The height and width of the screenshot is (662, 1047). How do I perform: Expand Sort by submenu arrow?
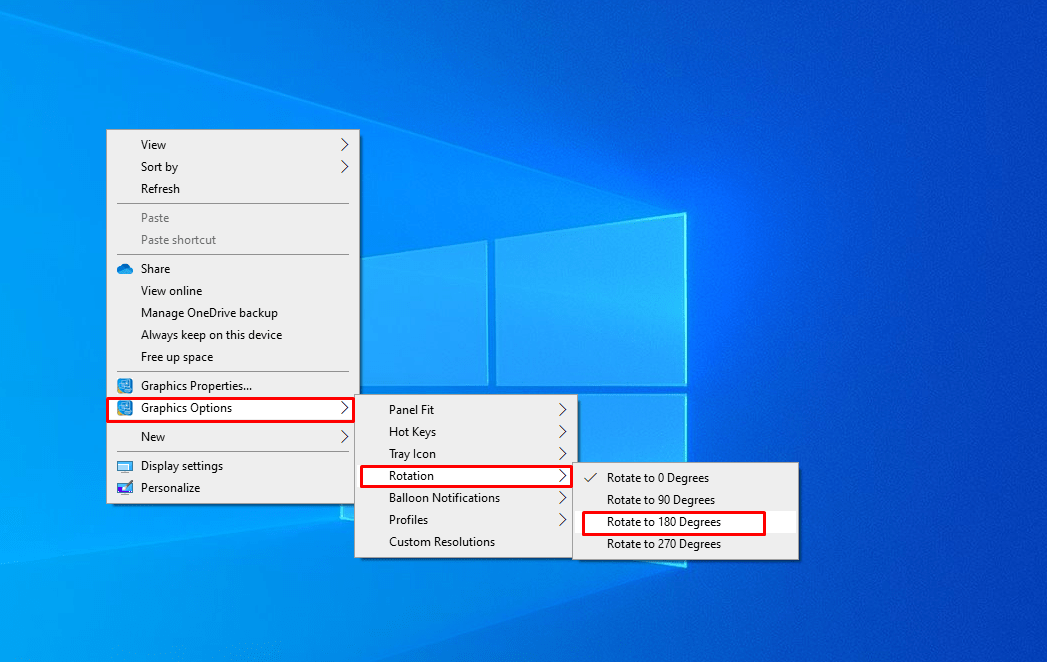(345, 166)
